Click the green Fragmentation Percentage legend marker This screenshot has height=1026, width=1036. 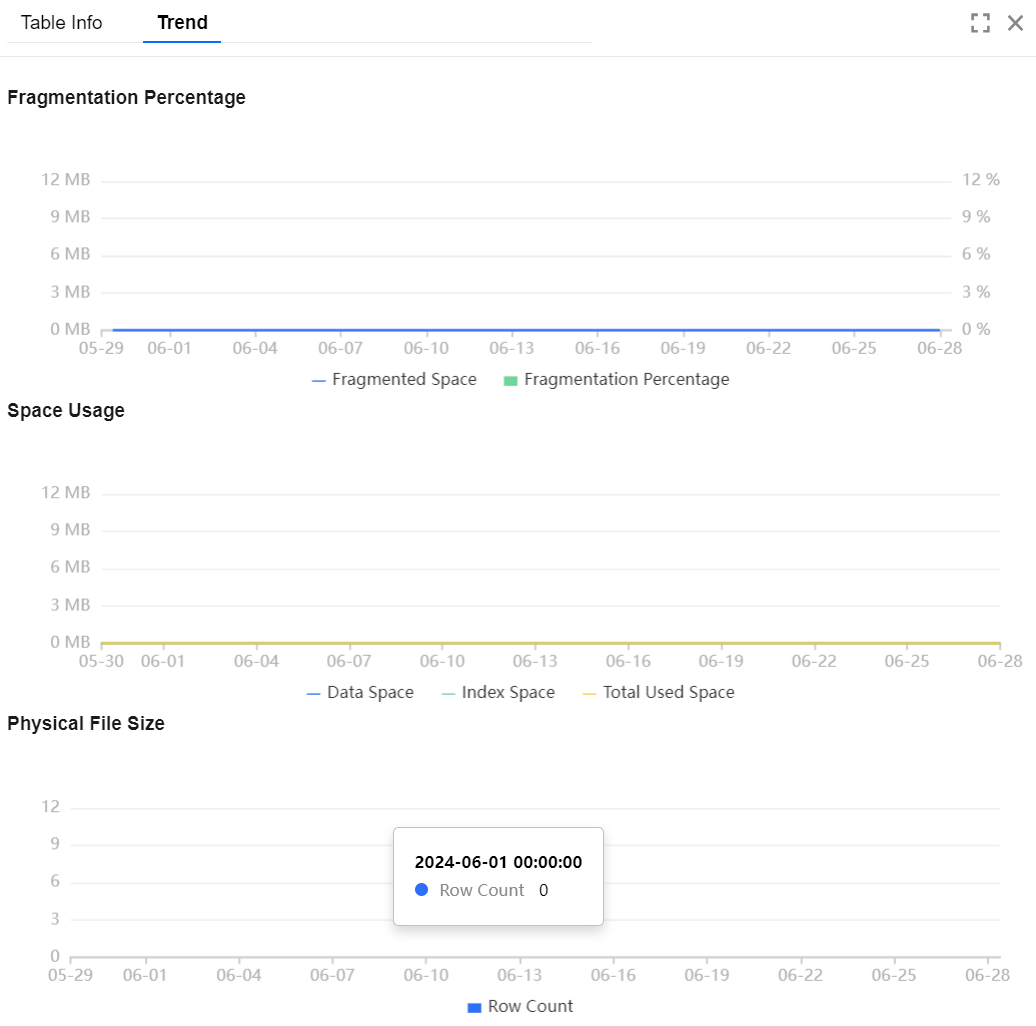(x=510, y=381)
